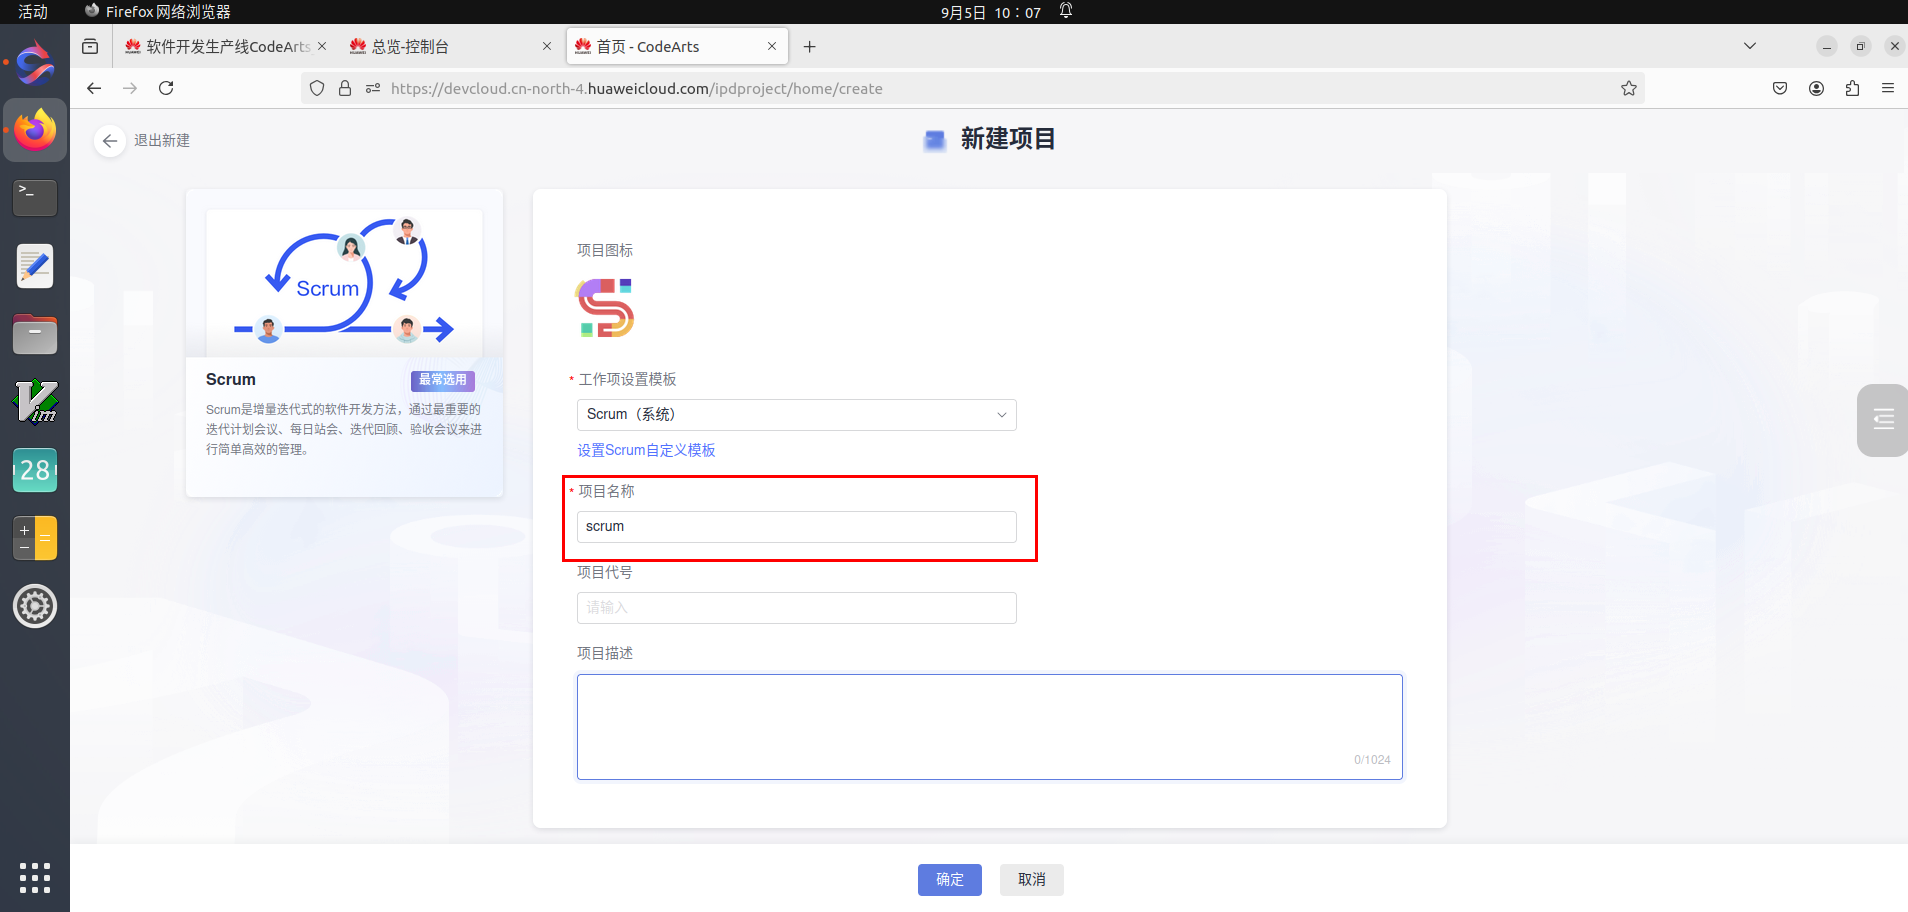Open Firefox recent browsing view
The height and width of the screenshot is (912, 1908).
tap(90, 46)
